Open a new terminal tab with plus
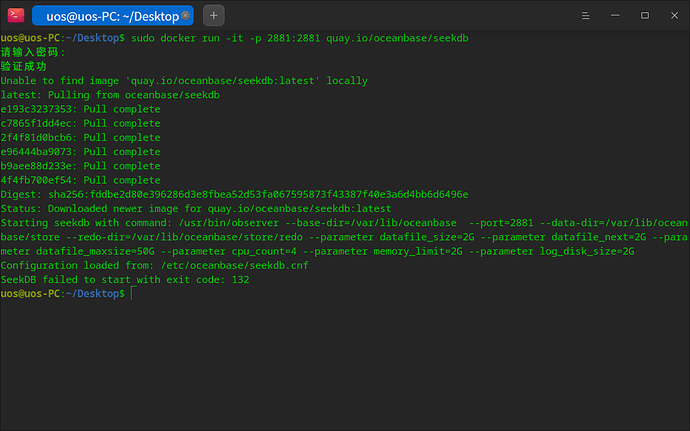Screen dimensions: 690x431 coord(216,16)
